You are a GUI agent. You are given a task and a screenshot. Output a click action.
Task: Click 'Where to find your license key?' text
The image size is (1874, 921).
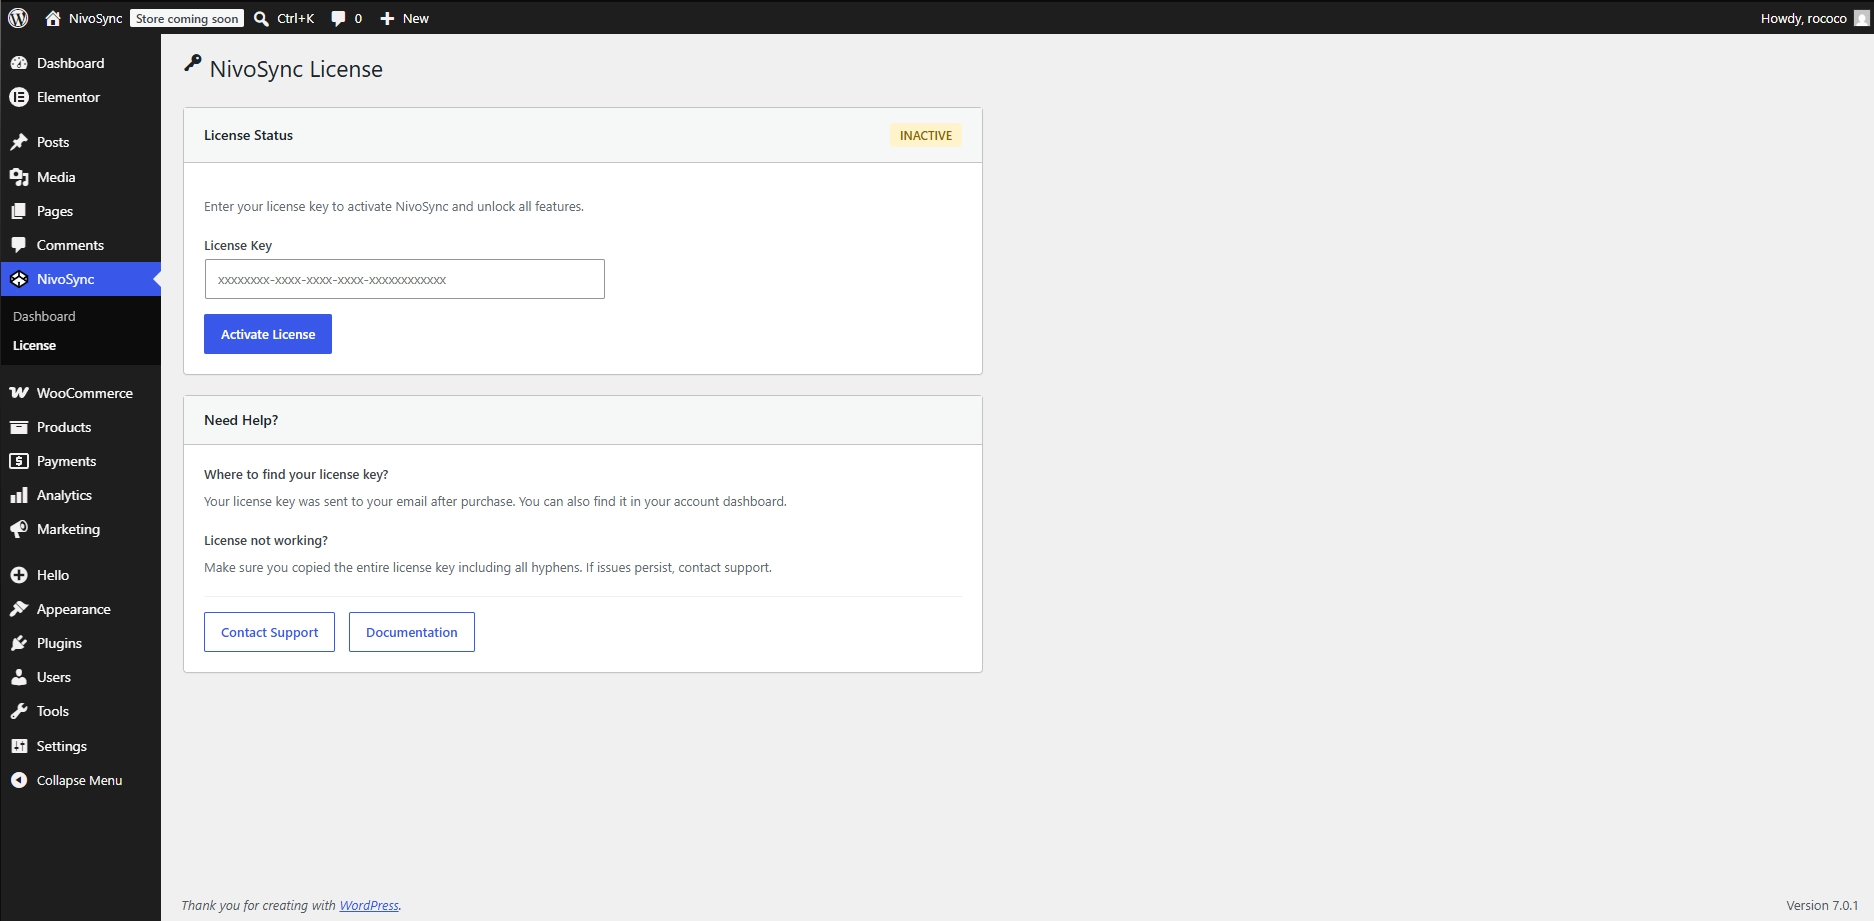click(296, 474)
